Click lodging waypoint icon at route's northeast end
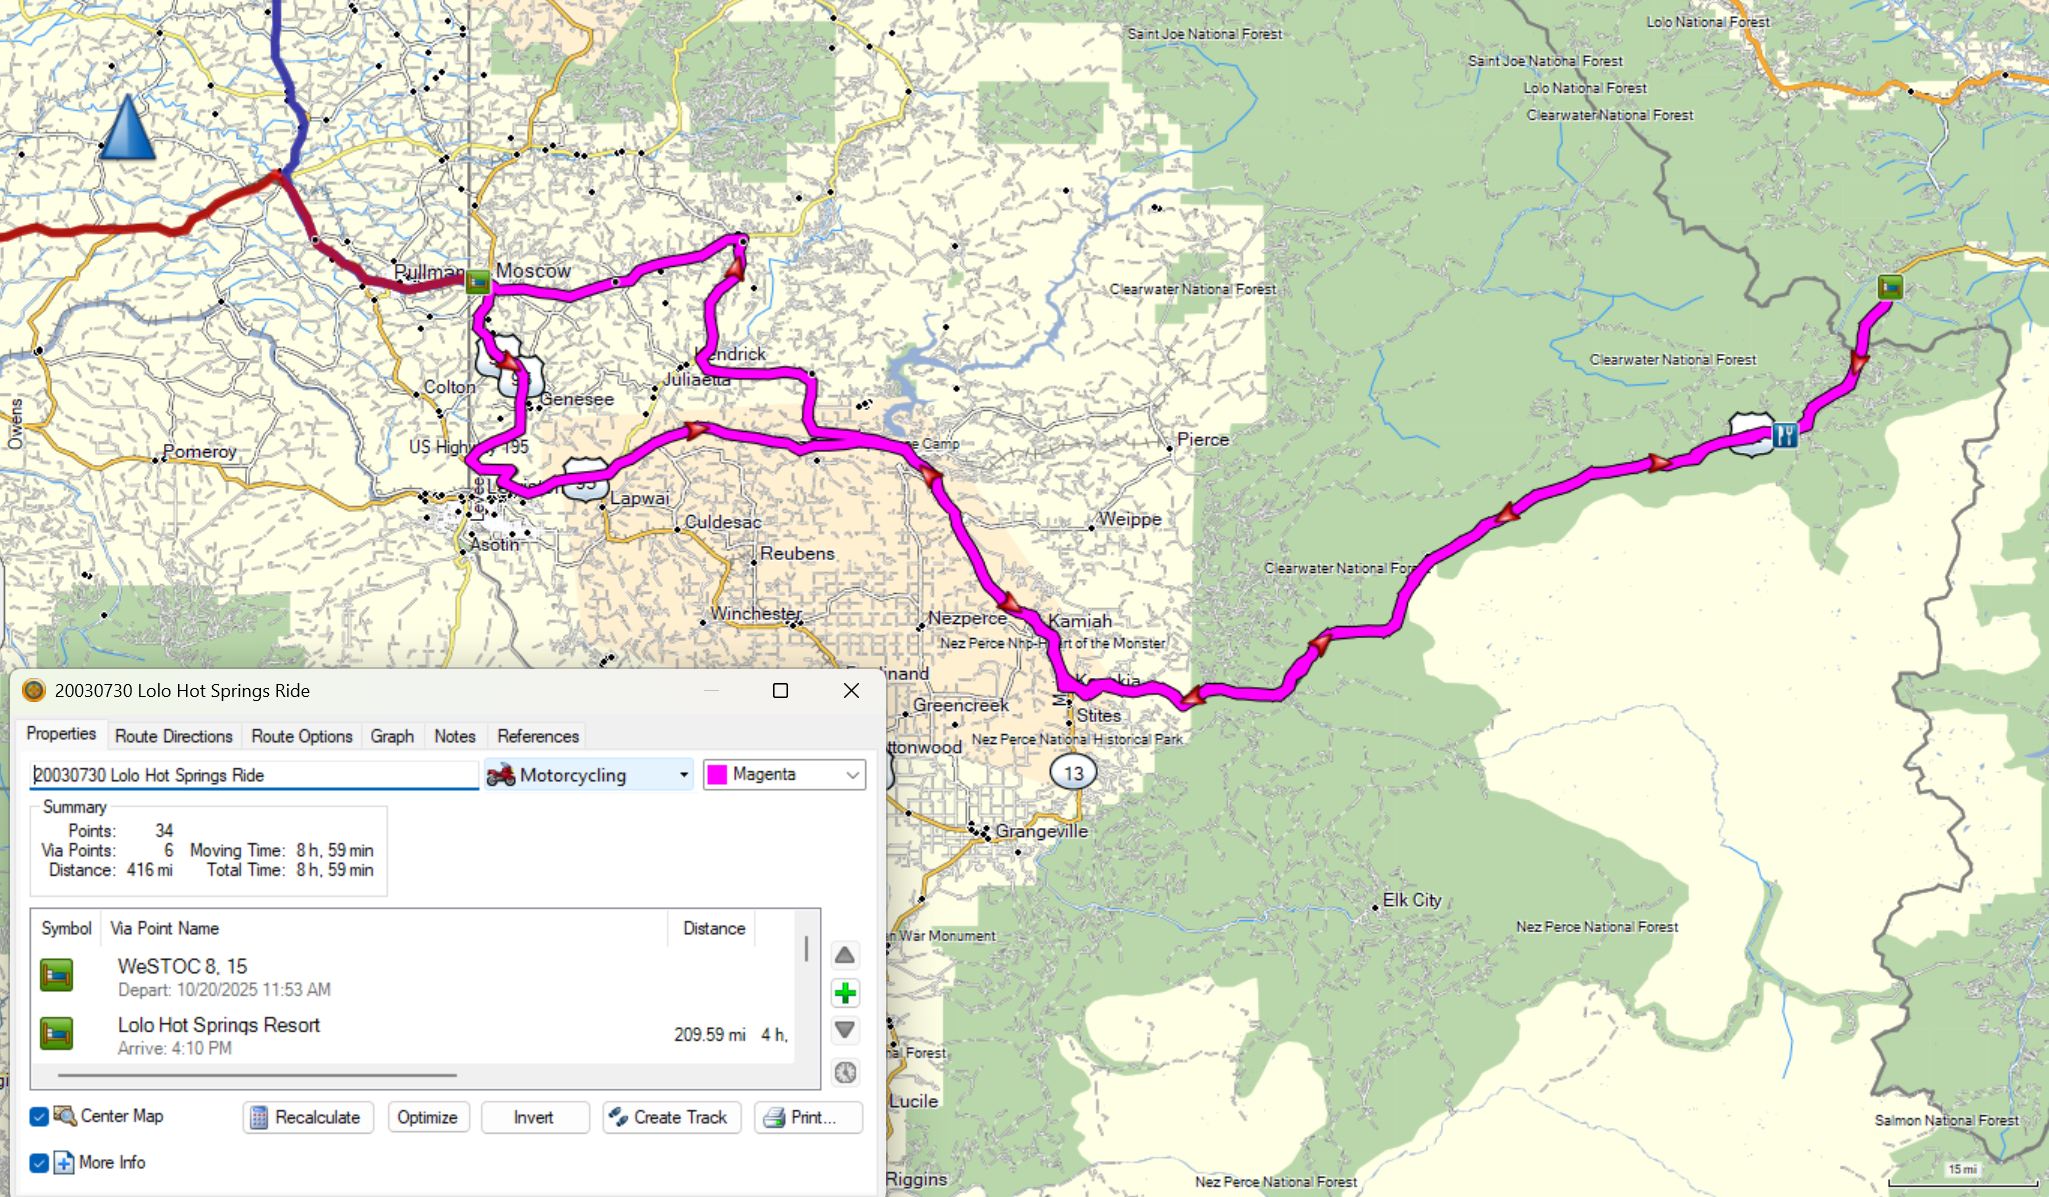 coord(1889,288)
